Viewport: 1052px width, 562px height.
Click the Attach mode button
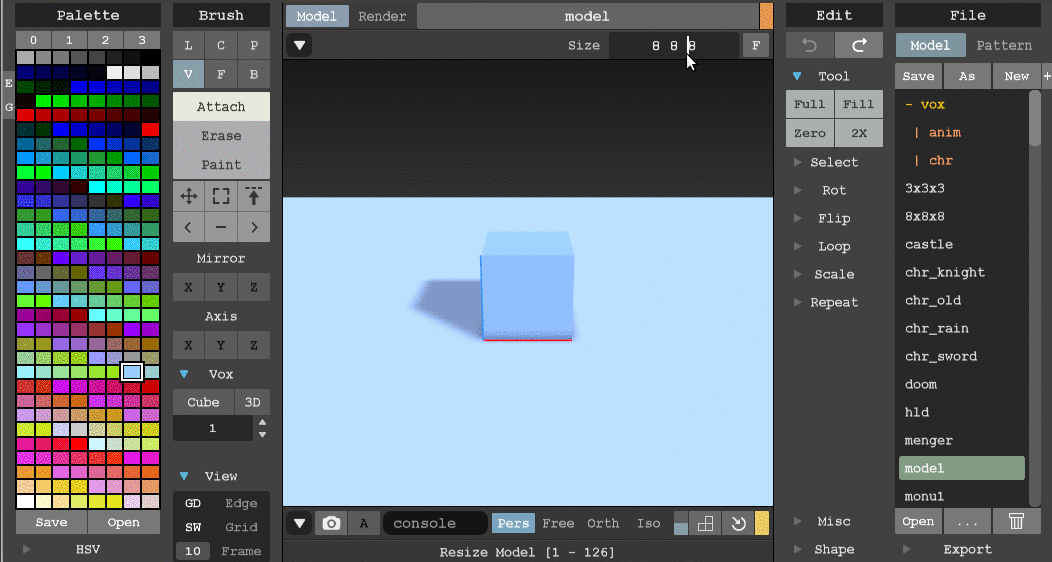221,107
